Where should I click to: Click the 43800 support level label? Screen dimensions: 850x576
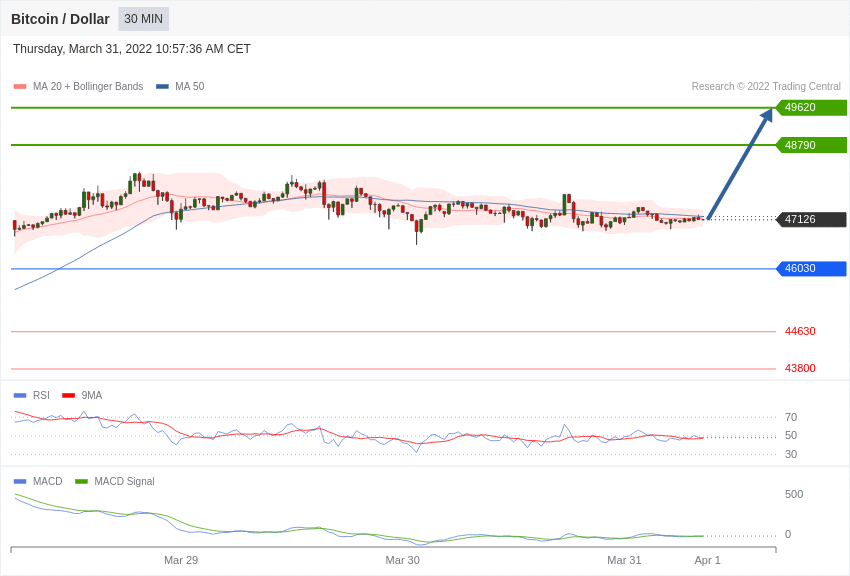pos(800,368)
